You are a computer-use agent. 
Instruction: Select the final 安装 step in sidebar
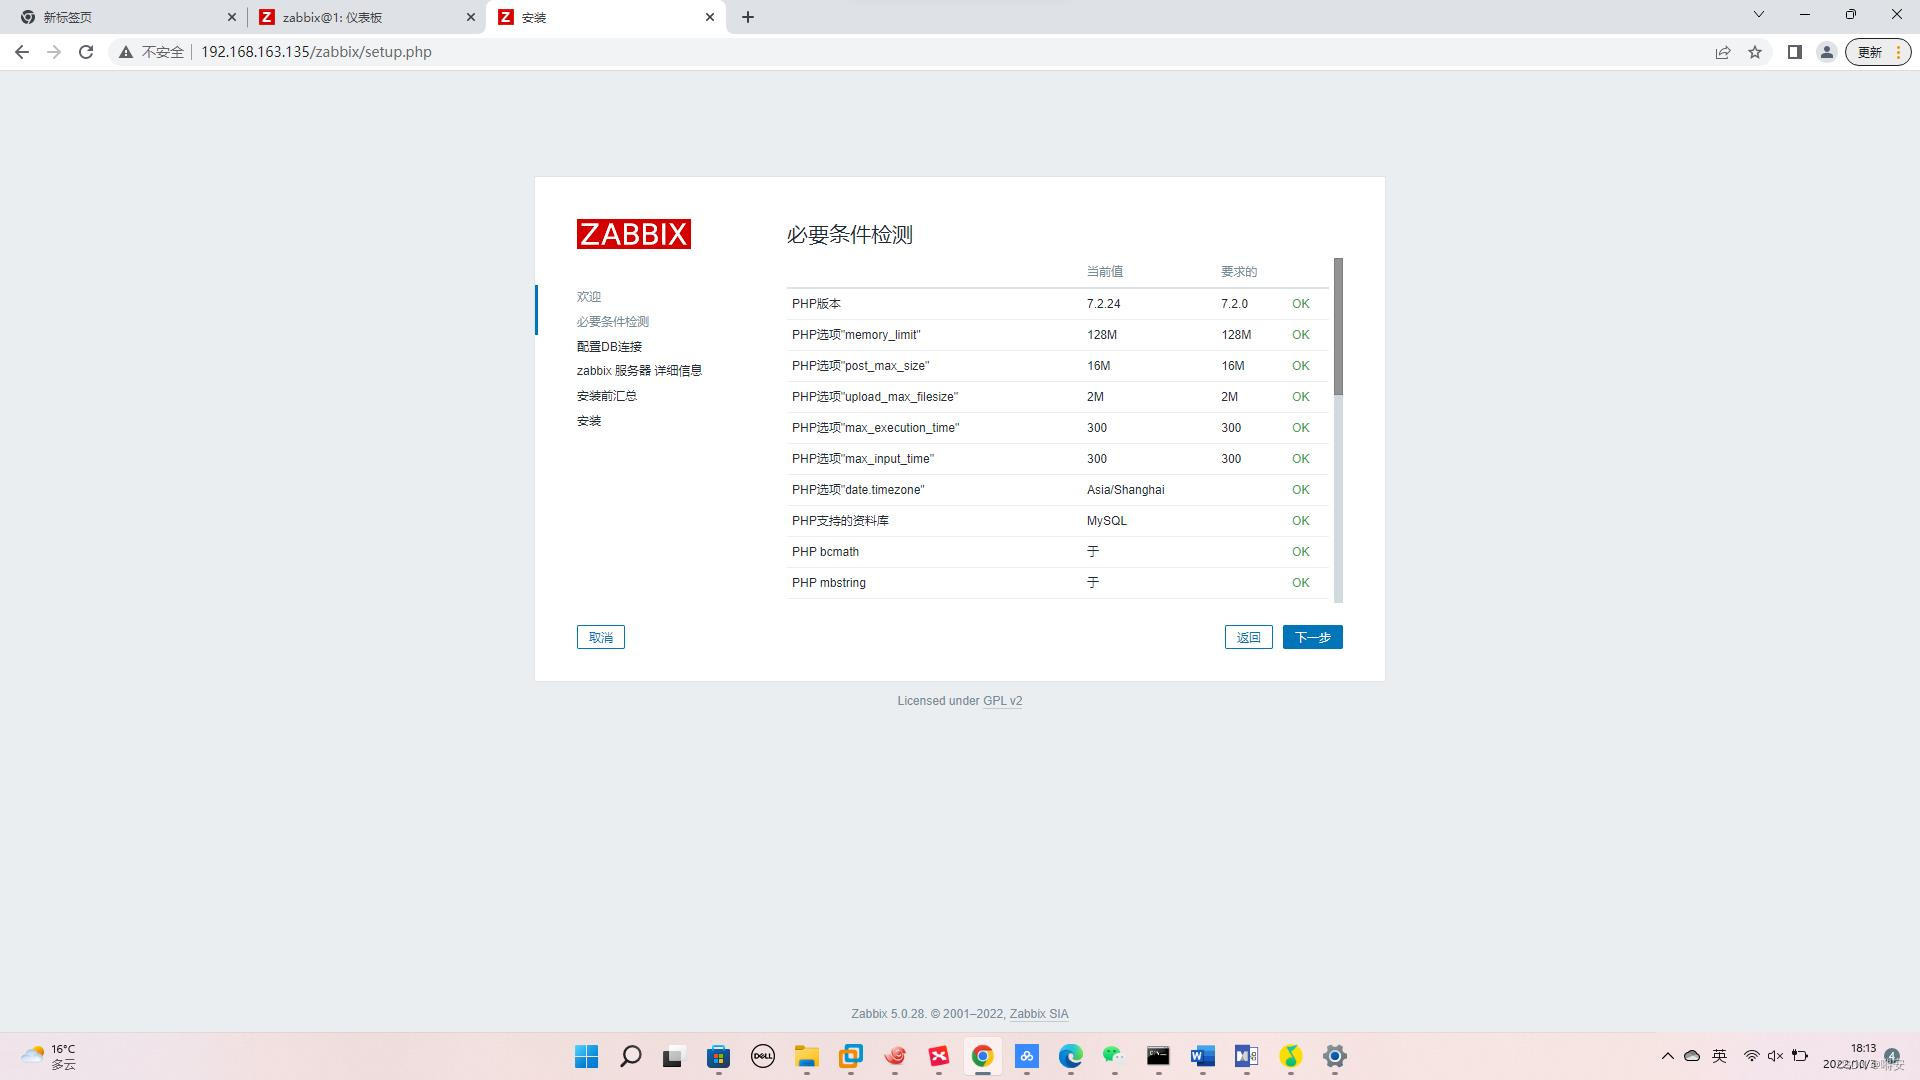[x=589, y=421]
